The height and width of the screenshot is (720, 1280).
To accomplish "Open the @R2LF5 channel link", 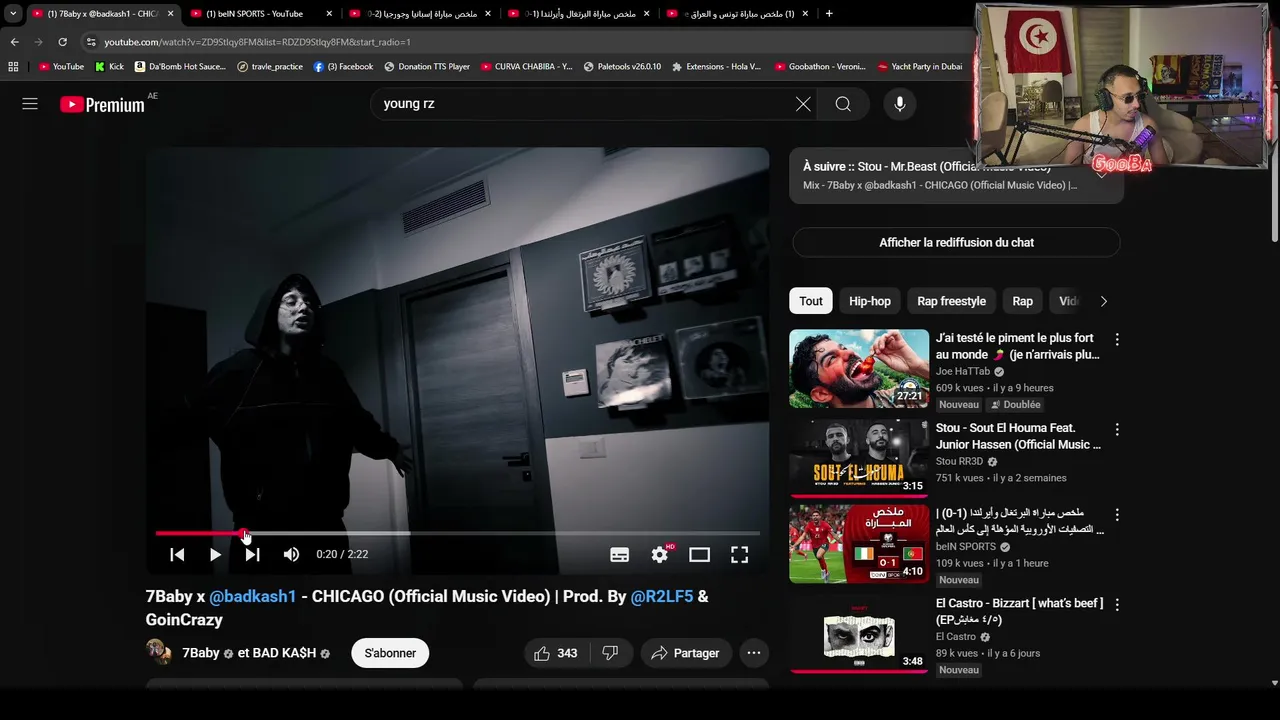I will point(661,596).
